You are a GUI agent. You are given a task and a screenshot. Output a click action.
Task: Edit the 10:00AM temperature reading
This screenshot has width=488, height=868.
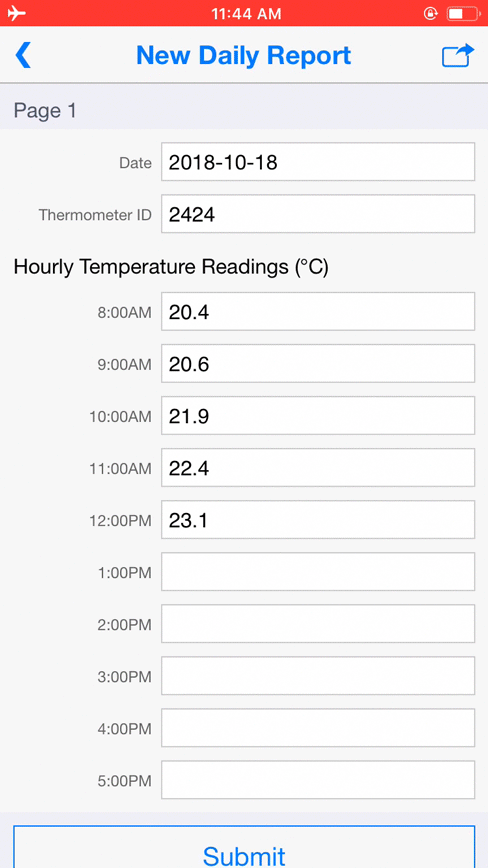click(x=318, y=416)
